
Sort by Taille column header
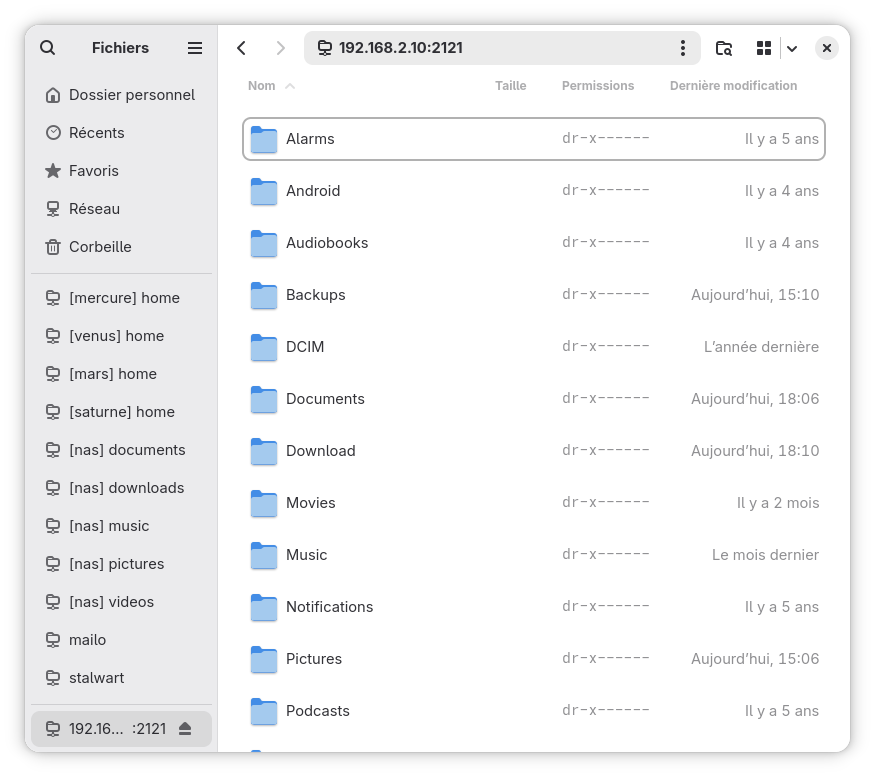click(510, 86)
